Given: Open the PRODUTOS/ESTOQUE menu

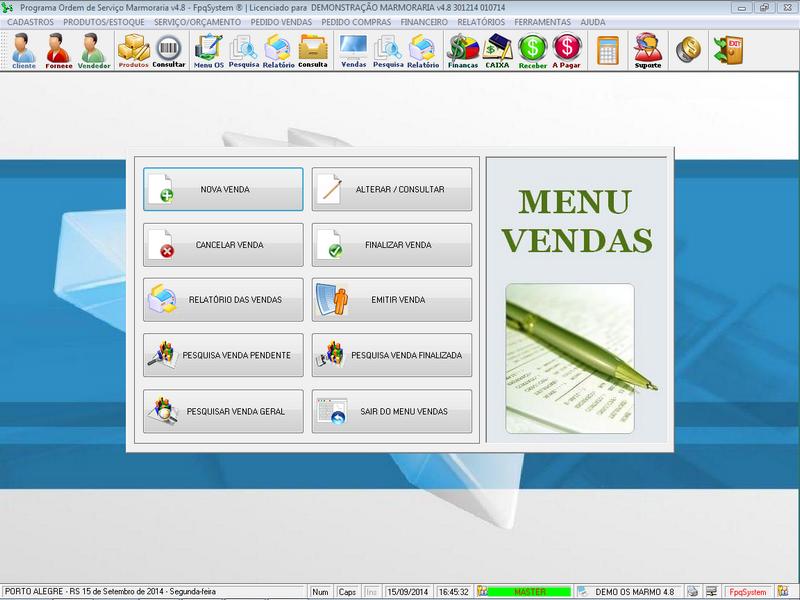Looking at the screenshot, I should (104, 22).
